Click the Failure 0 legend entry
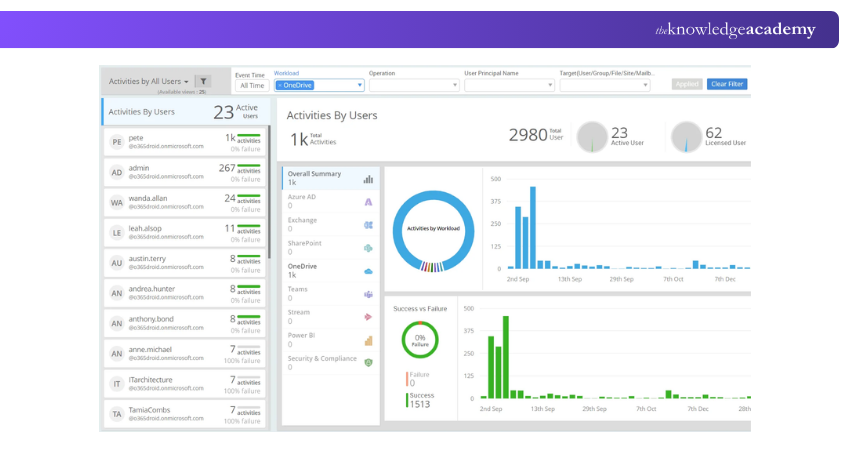Image resolution: width=850 pixels, height=450 pixels. (417, 379)
